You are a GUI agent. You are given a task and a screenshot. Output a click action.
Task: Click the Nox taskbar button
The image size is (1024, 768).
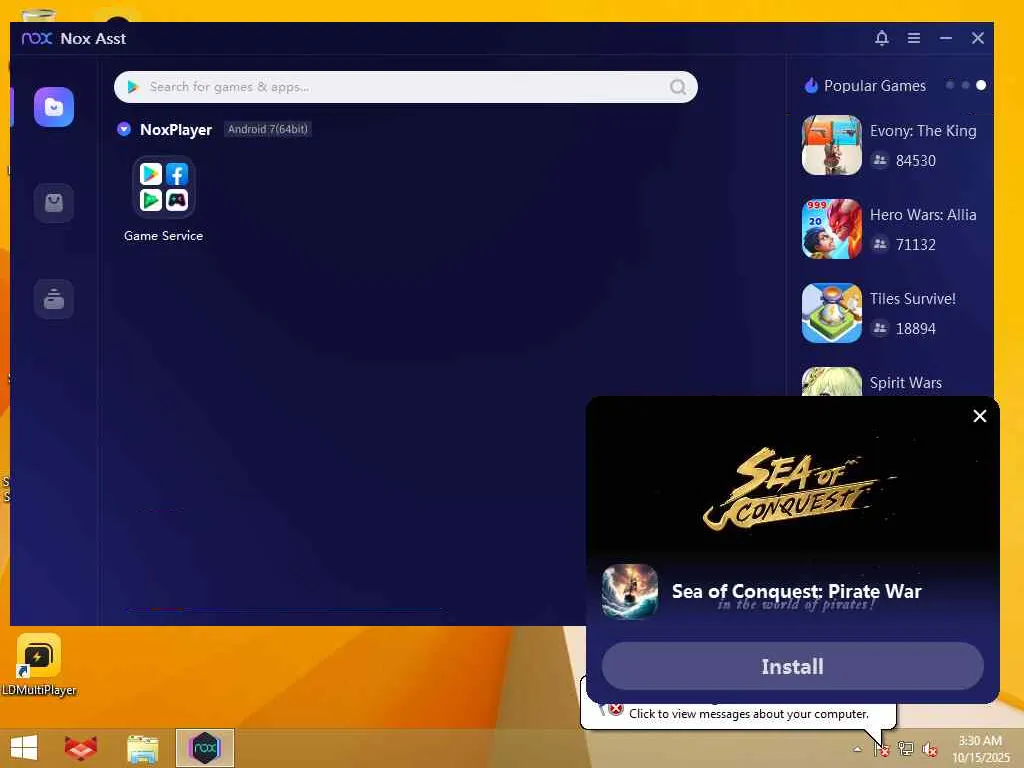pyautogui.click(x=204, y=748)
